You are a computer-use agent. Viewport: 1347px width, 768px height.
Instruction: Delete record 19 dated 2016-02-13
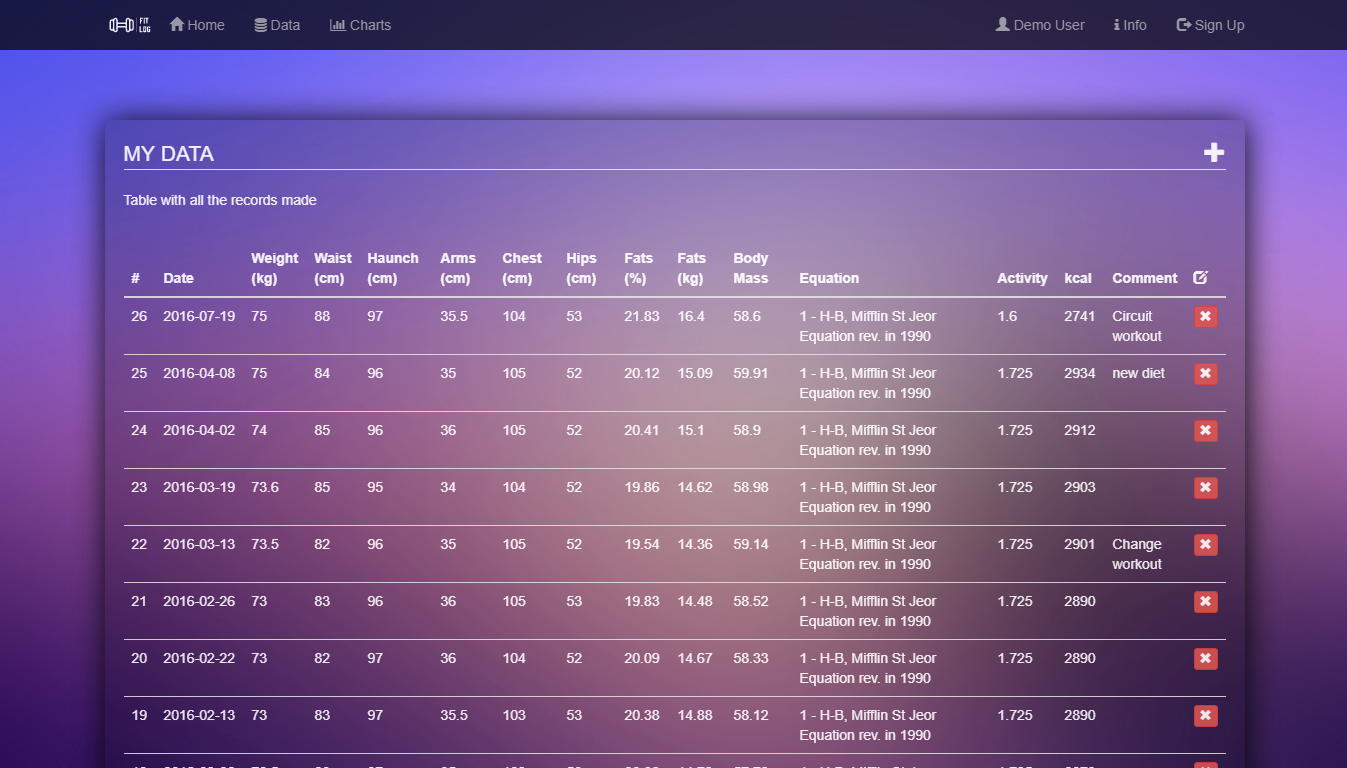pyautogui.click(x=1205, y=716)
